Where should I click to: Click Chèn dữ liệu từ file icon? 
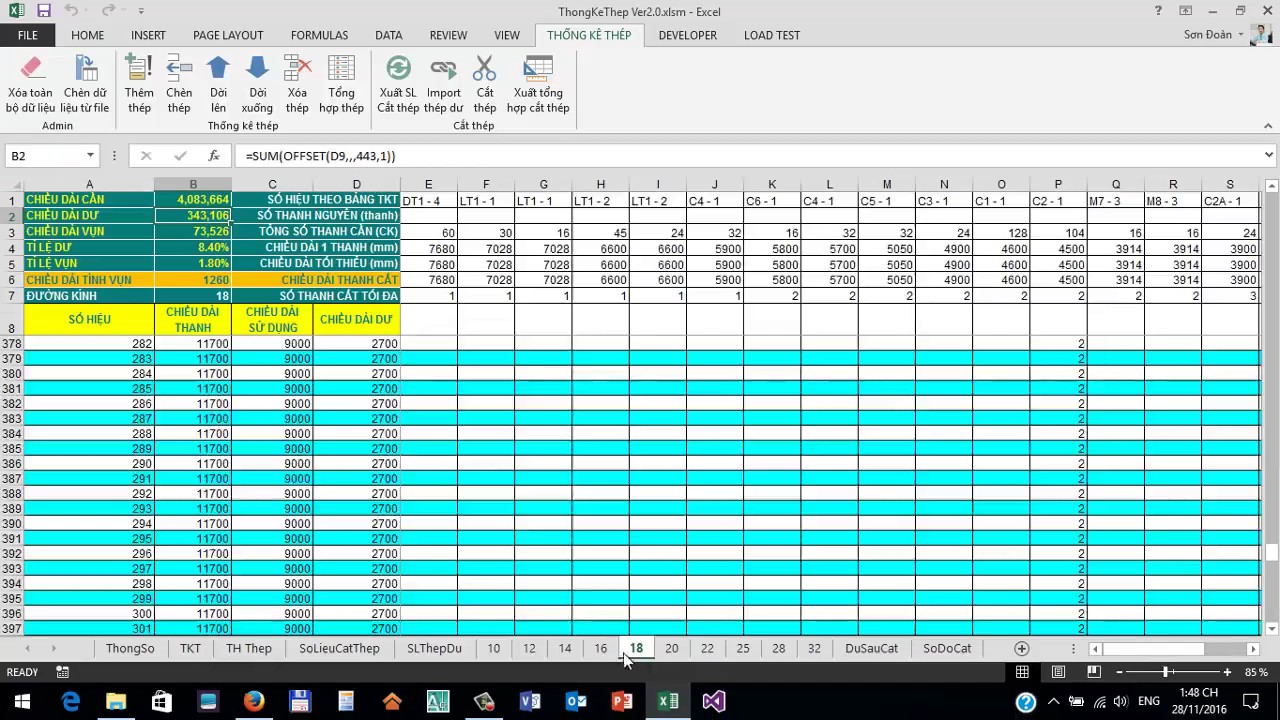pos(85,68)
